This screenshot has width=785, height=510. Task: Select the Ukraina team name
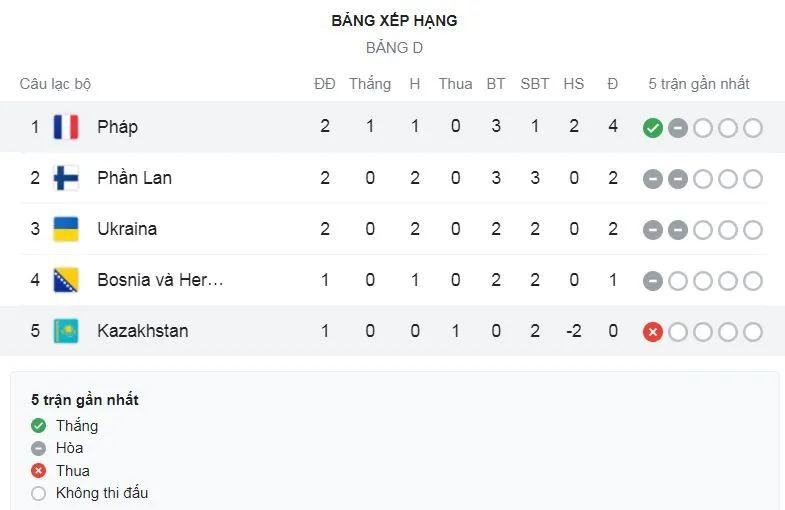[127, 229]
